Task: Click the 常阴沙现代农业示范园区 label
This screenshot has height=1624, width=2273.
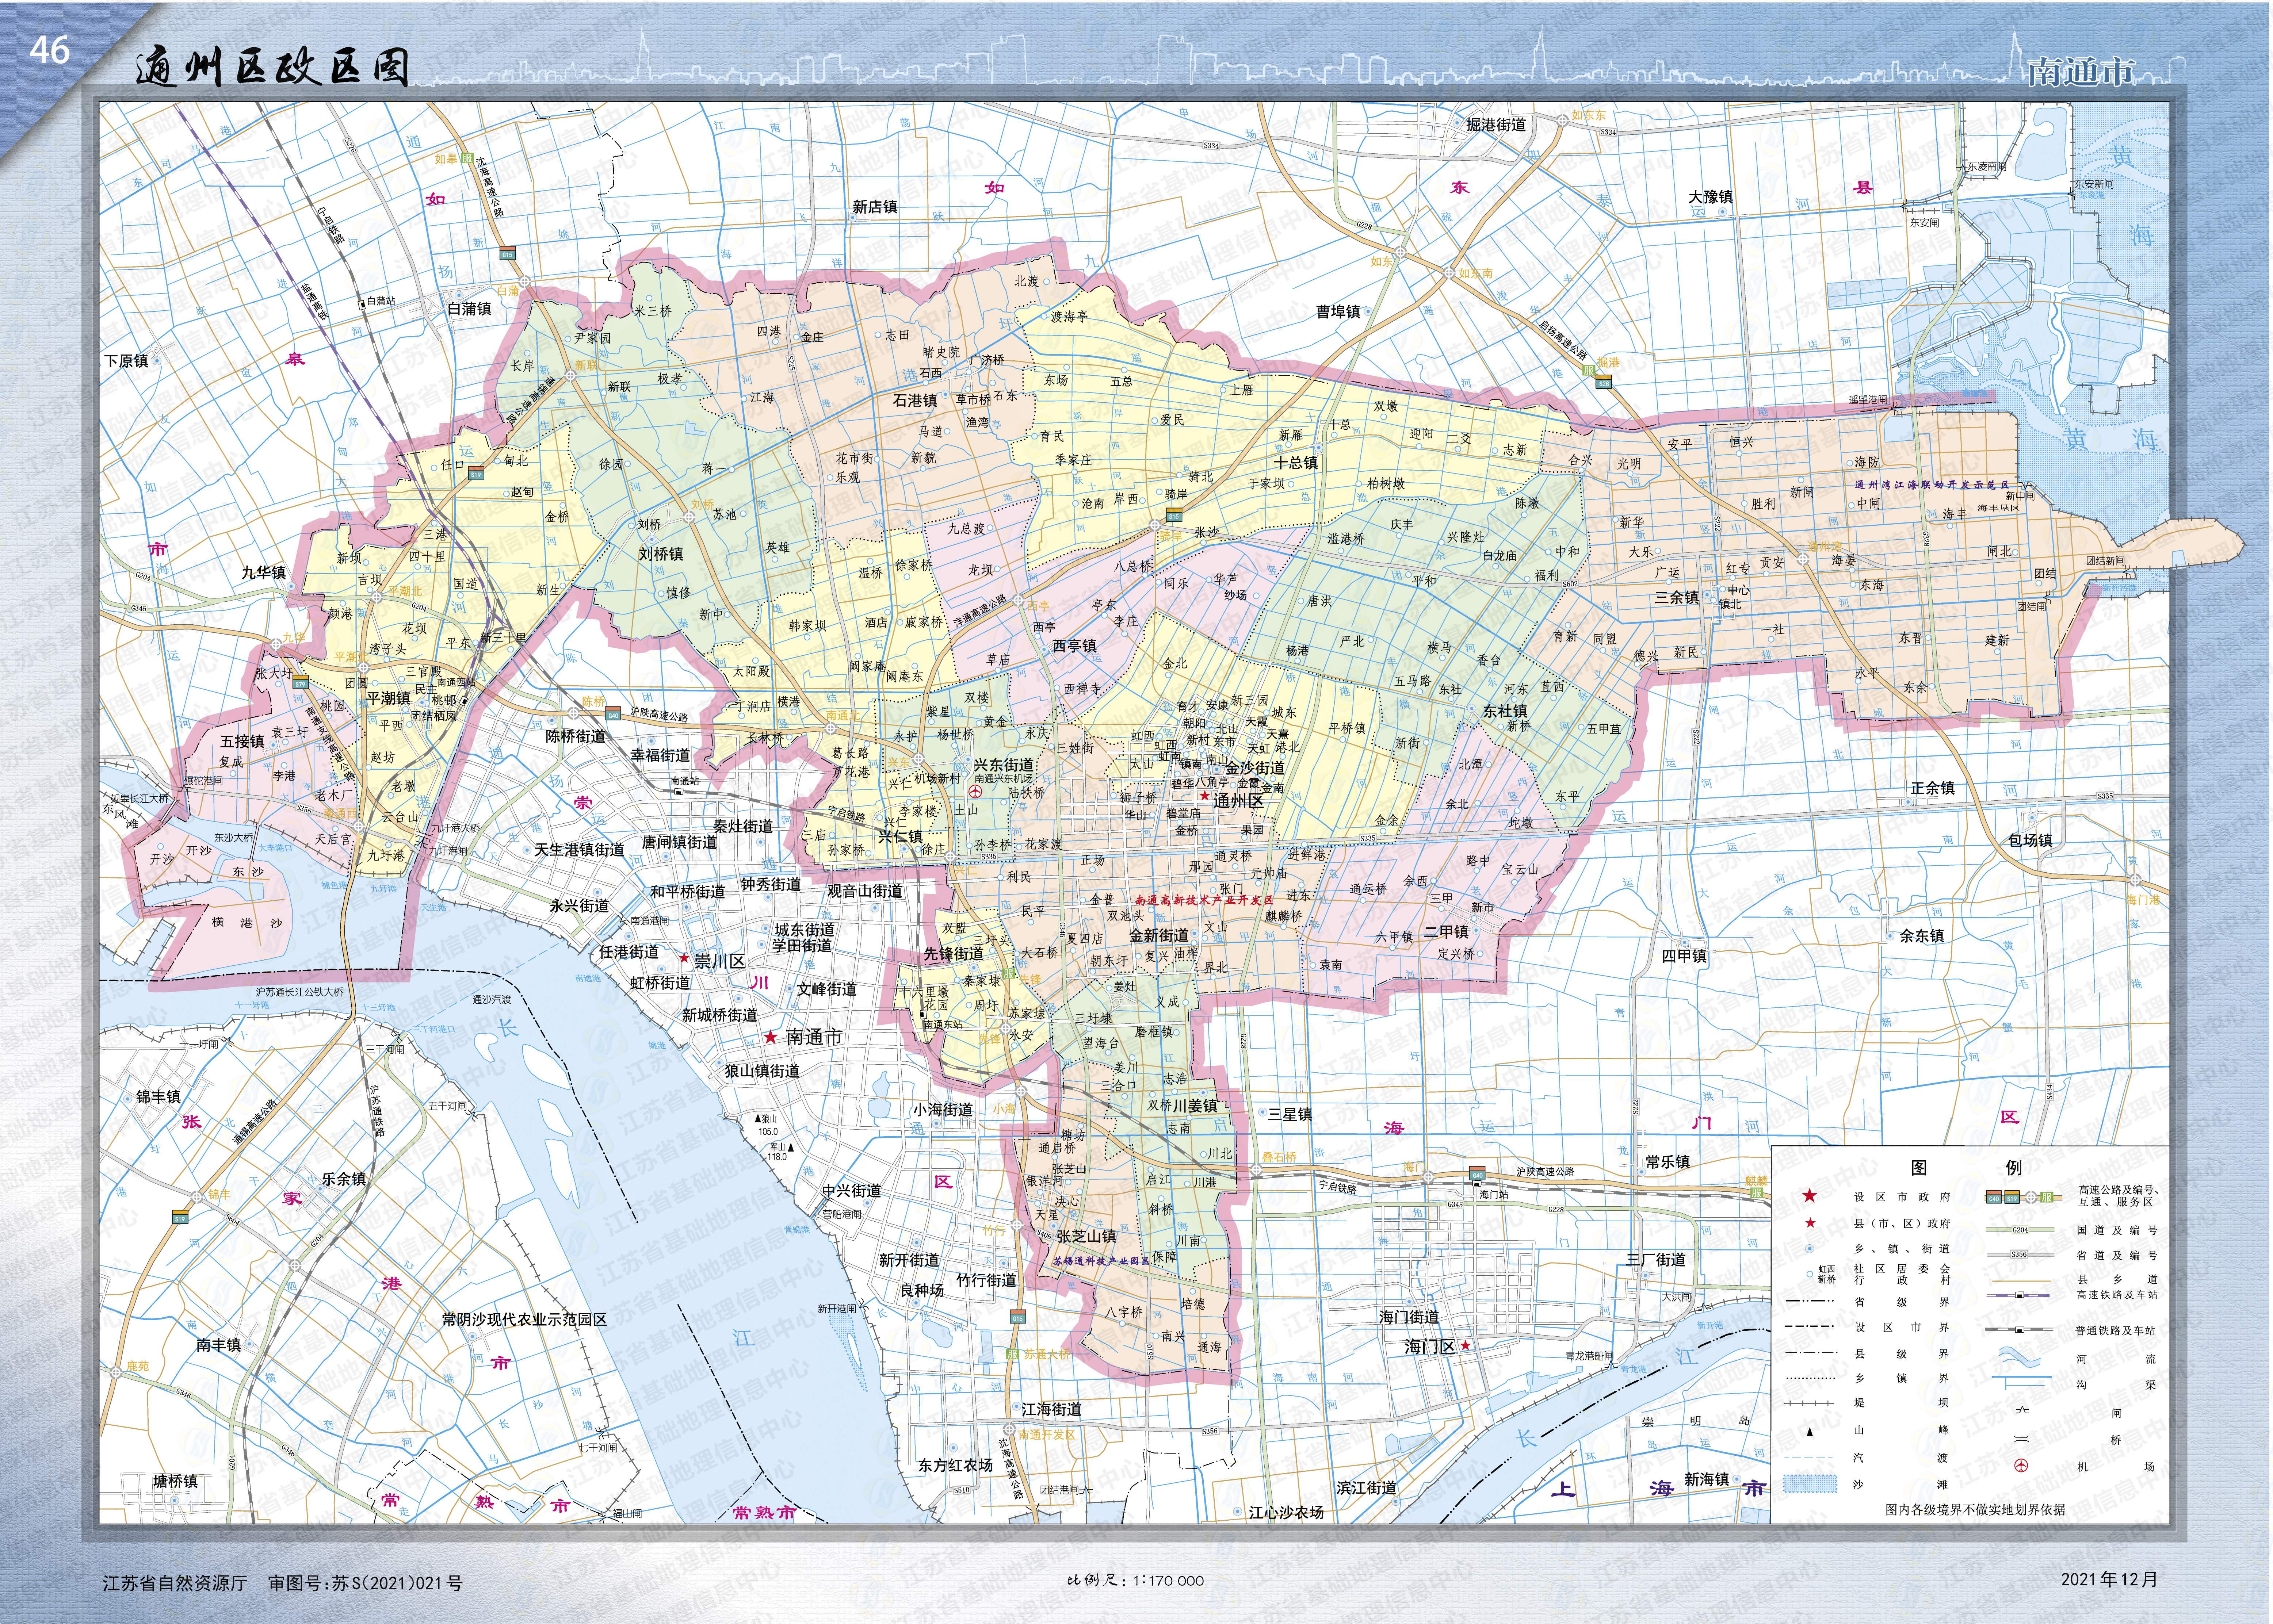Action: click(x=524, y=1319)
